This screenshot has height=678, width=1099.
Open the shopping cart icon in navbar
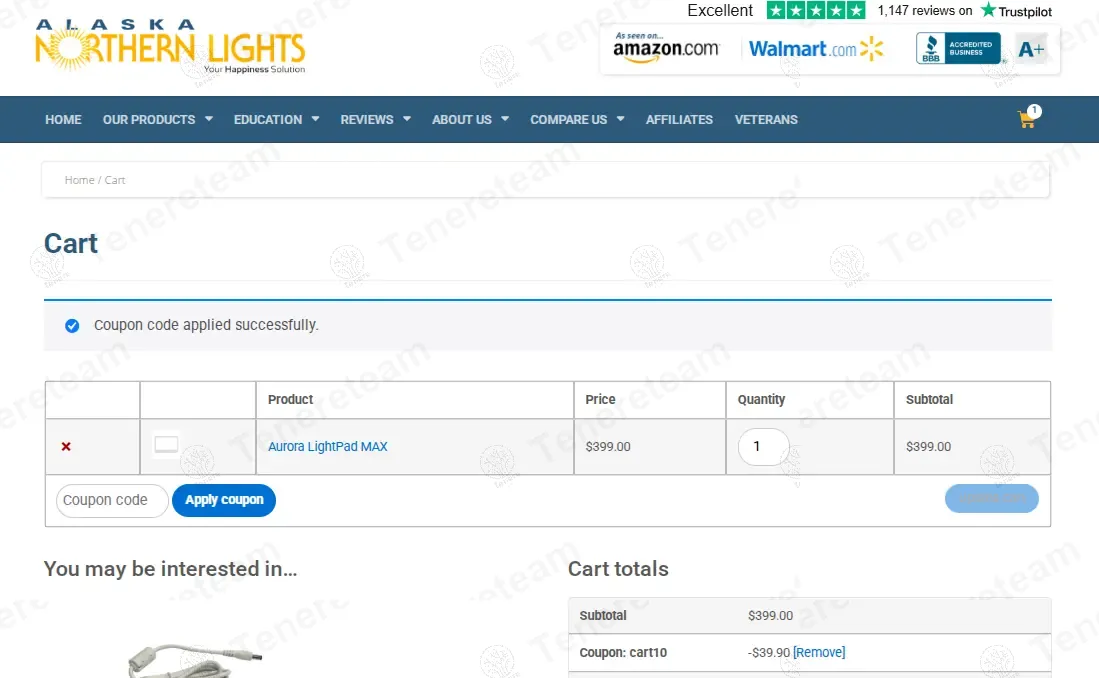(x=1028, y=117)
